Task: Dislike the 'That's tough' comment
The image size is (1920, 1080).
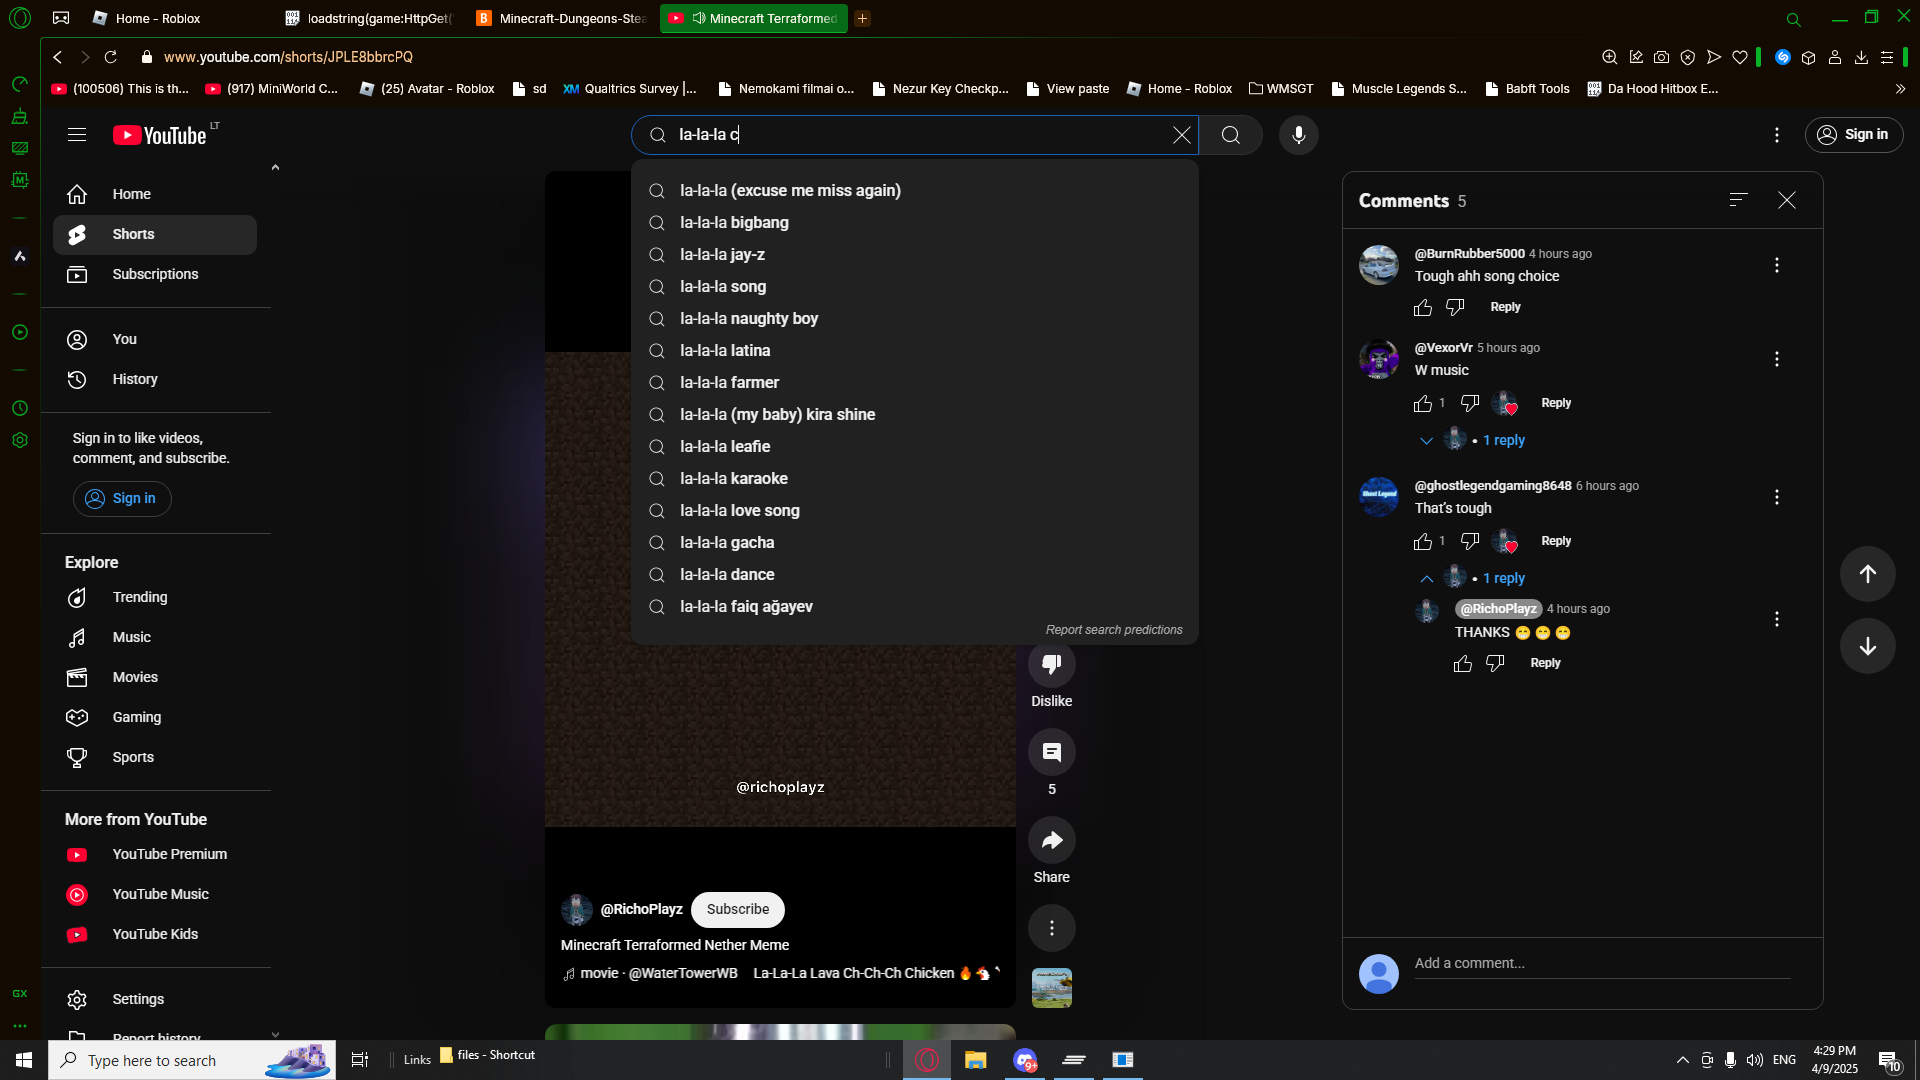Action: [1470, 541]
